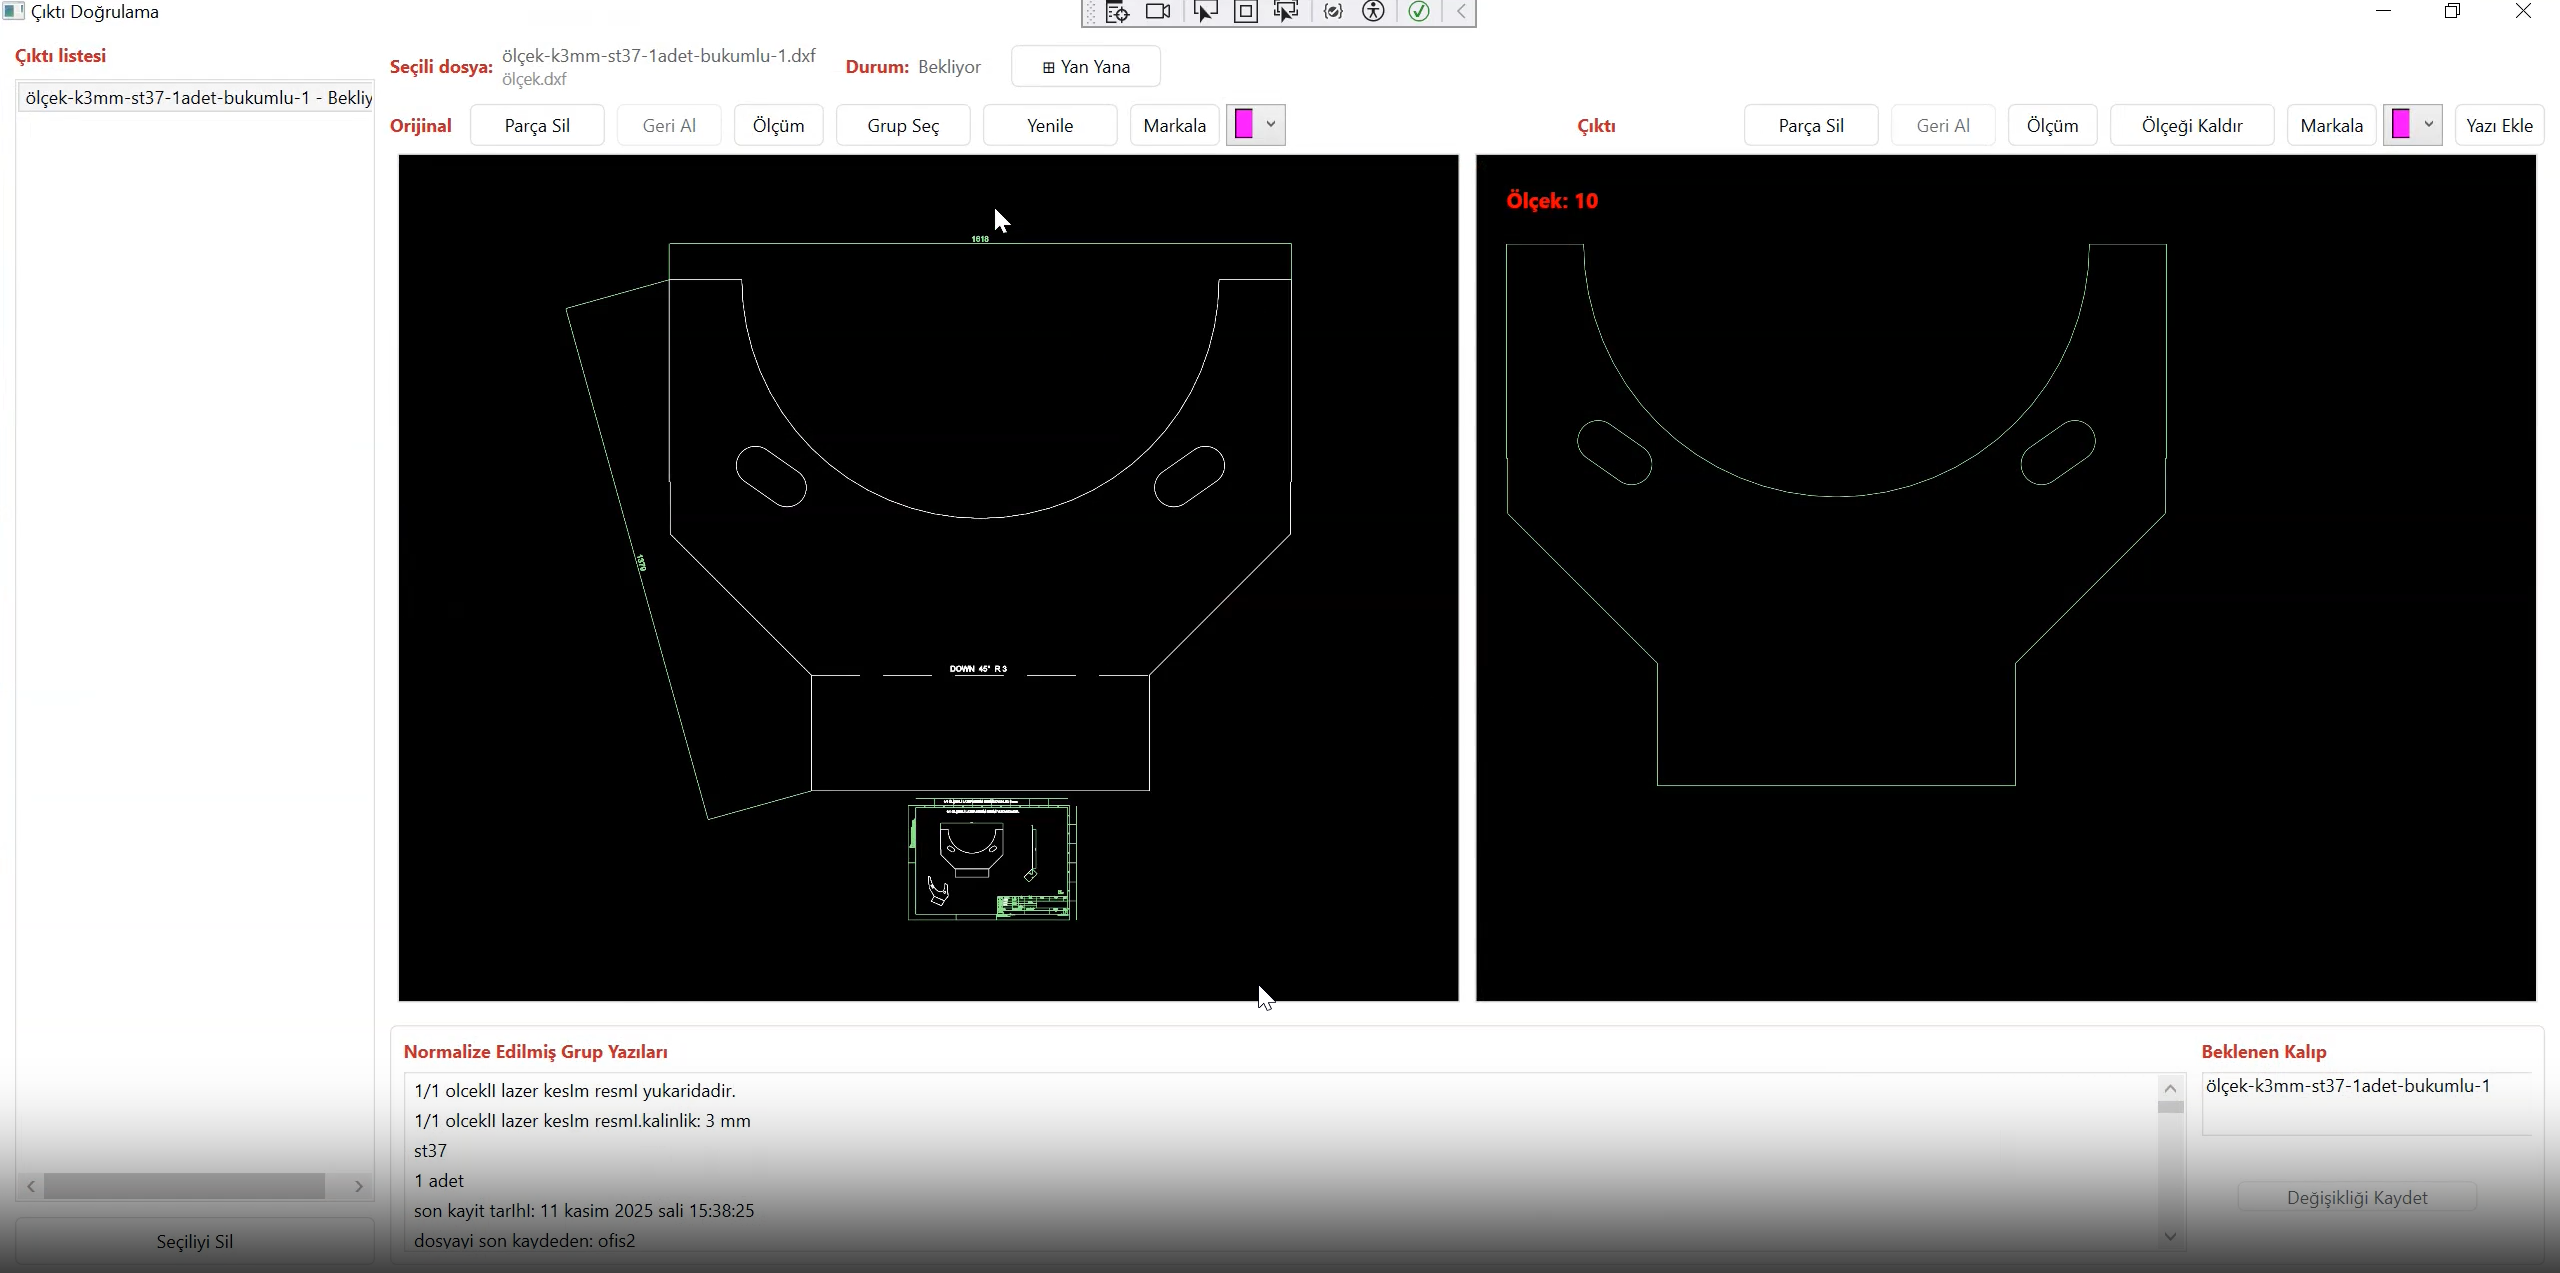This screenshot has height=1273, width=2560.
Task: Click Ölçeği Kaldır button
Action: pyautogui.click(x=2191, y=126)
